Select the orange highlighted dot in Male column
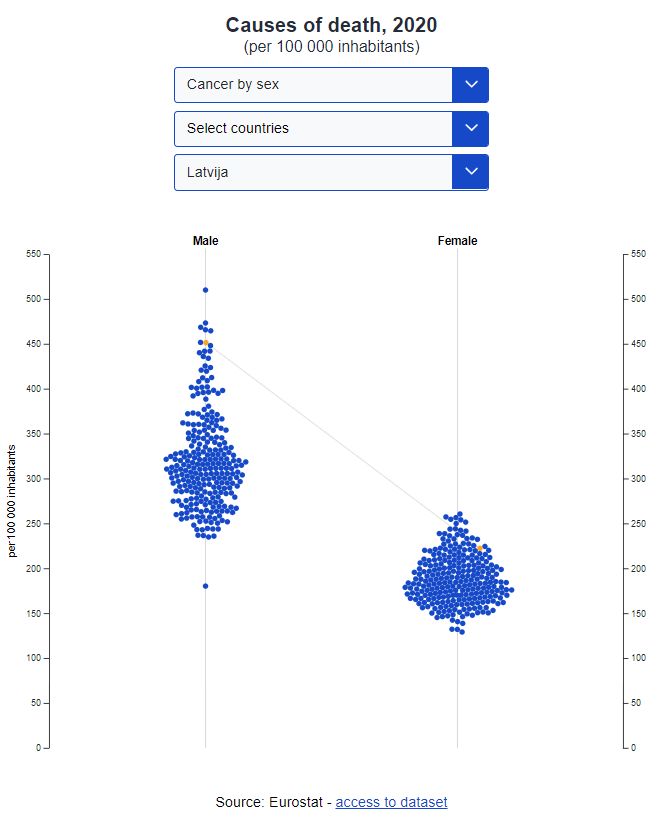The image size is (663, 824). click(x=205, y=342)
